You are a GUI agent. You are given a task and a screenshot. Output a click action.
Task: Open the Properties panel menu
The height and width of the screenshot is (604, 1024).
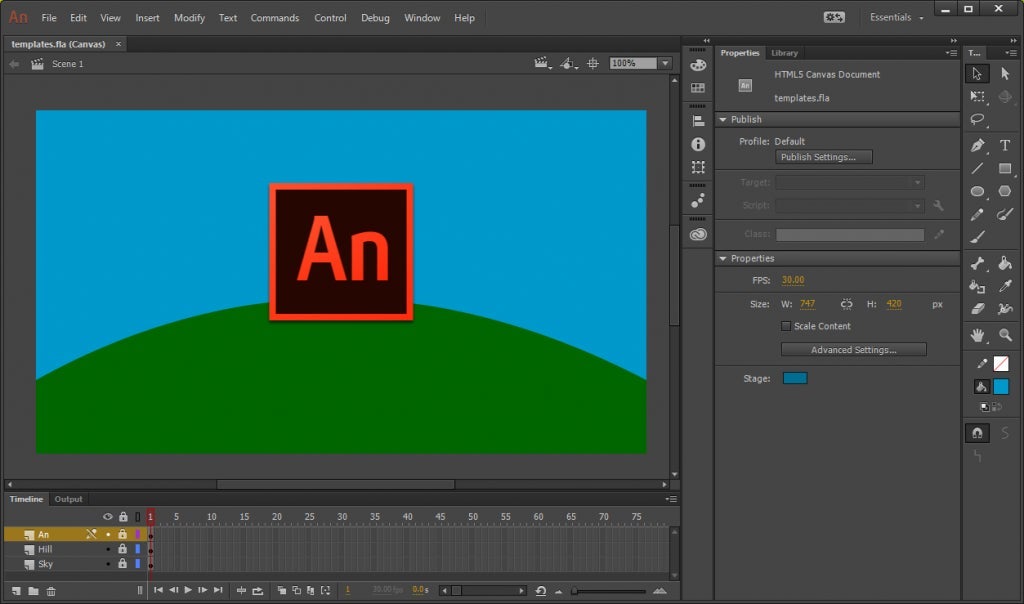point(950,52)
